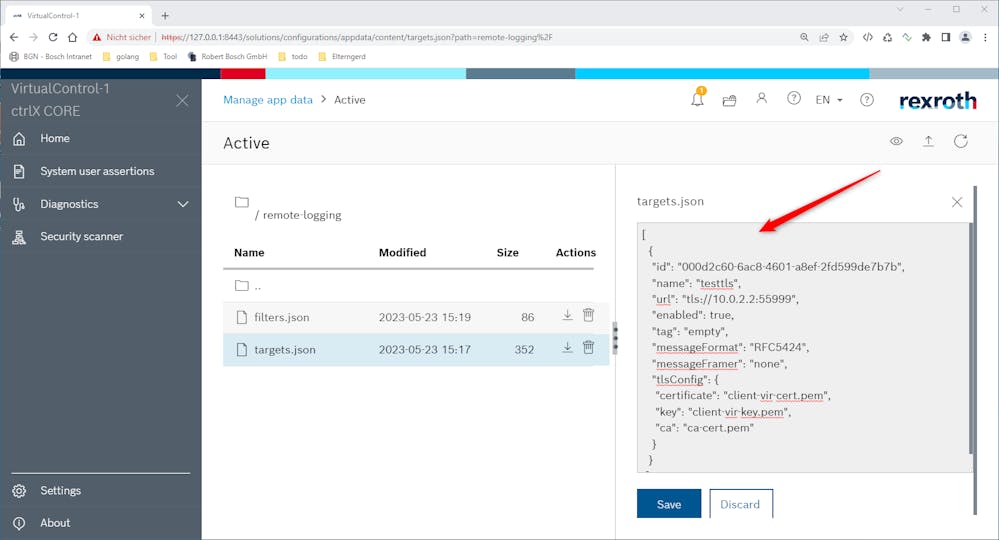Delete targets.json with trash icon

(589, 347)
